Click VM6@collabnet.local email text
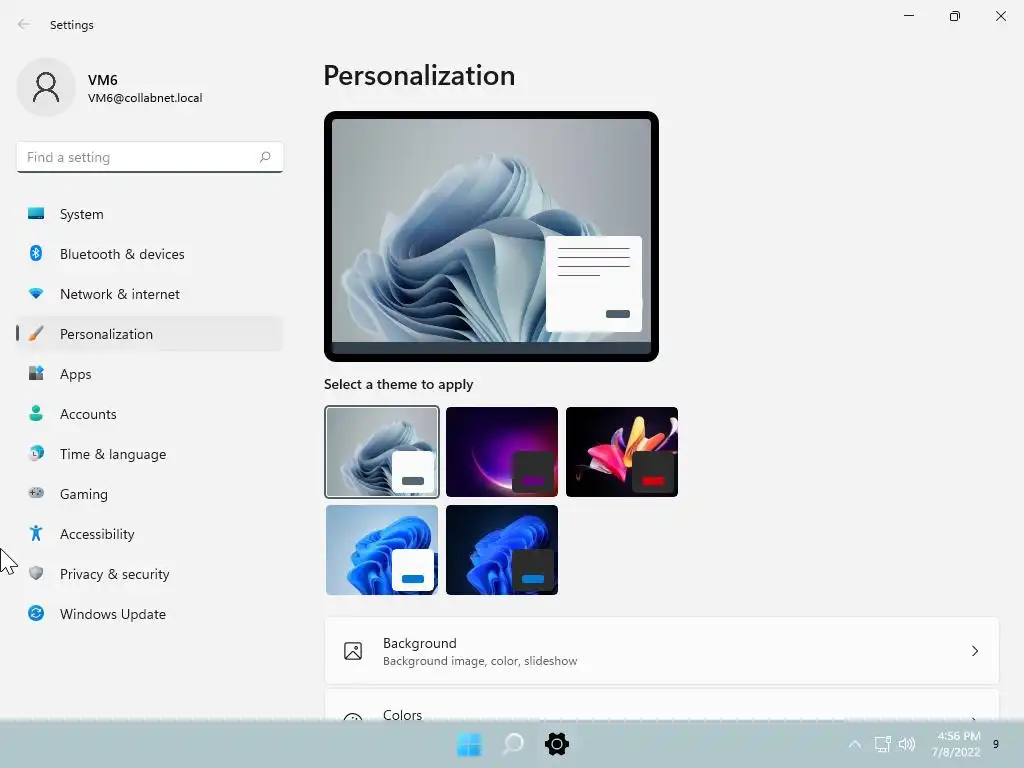The width and height of the screenshot is (1024, 768). pyautogui.click(x=145, y=98)
